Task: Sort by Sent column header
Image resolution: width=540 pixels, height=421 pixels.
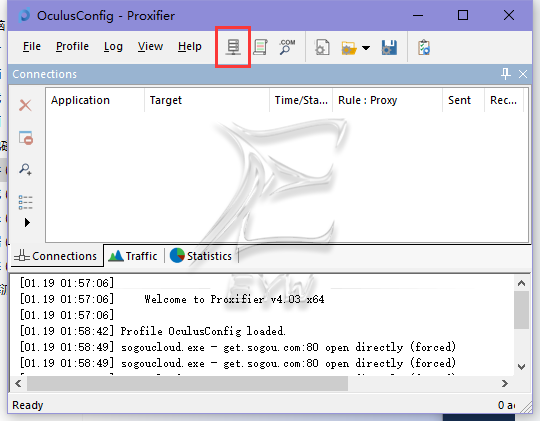Action: coord(464,100)
